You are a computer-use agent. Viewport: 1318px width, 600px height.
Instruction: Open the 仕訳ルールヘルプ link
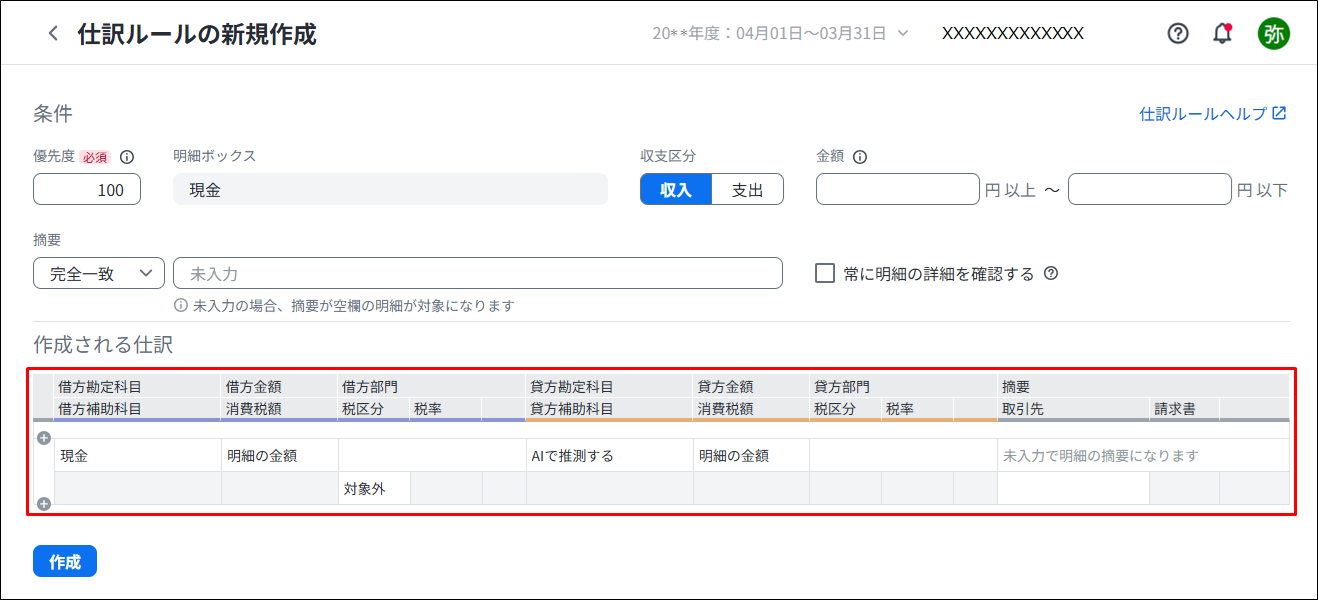1212,114
